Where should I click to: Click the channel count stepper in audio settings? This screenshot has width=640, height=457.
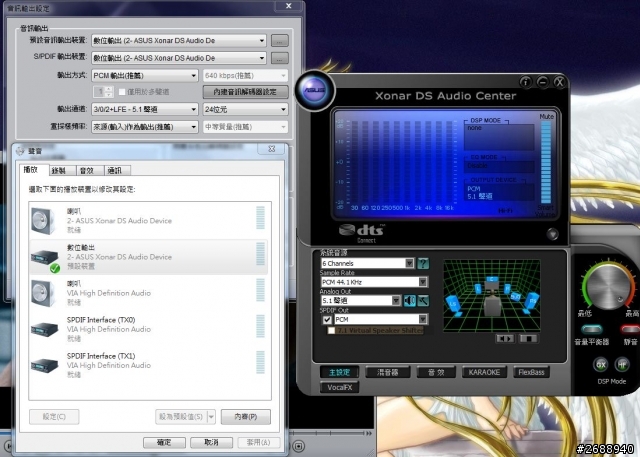point(103,92)
